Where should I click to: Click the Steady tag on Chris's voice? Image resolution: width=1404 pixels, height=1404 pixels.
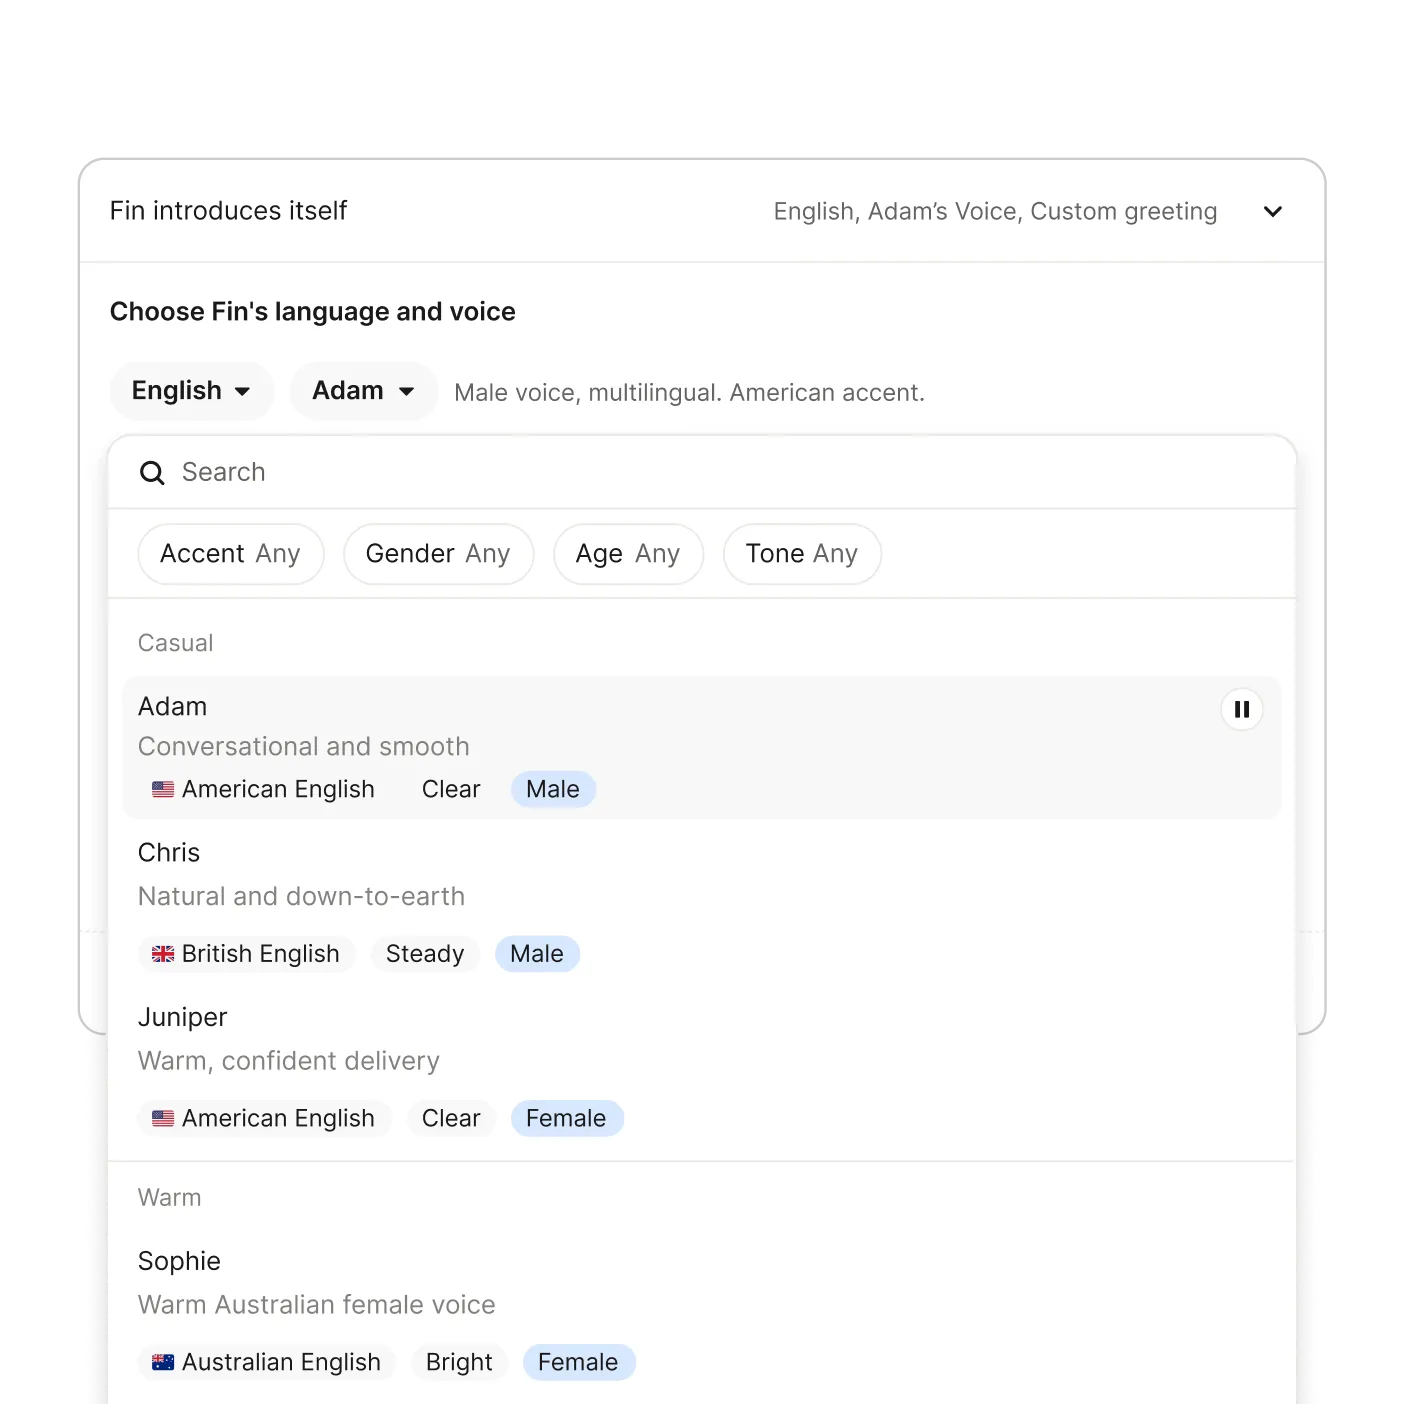click(424, 953)
